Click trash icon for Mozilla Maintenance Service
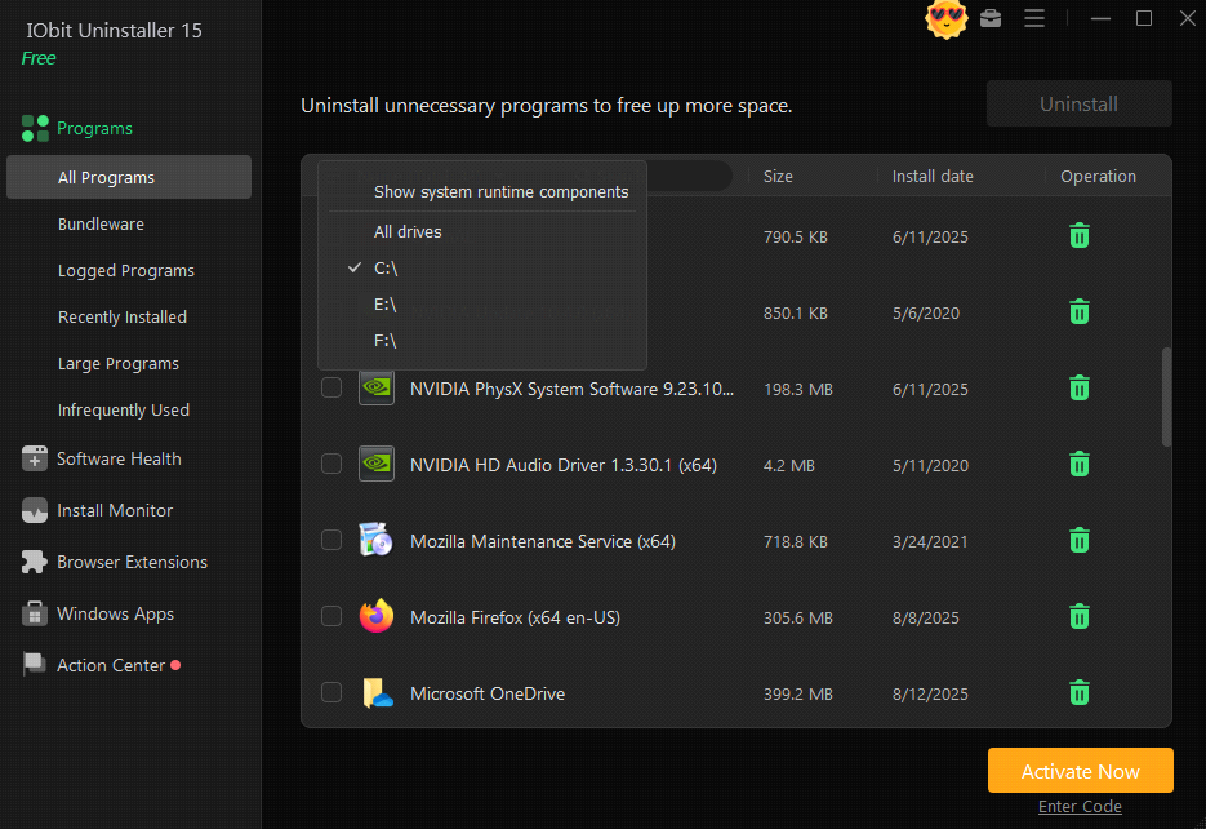Viewport: 1206px width, 829px height. click(x=1079, y=541)
